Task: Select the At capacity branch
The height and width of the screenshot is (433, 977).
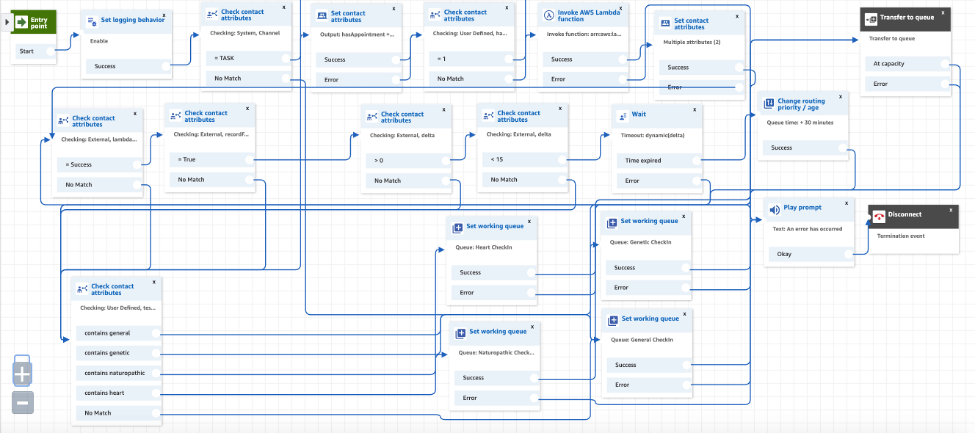Action: 907,64
